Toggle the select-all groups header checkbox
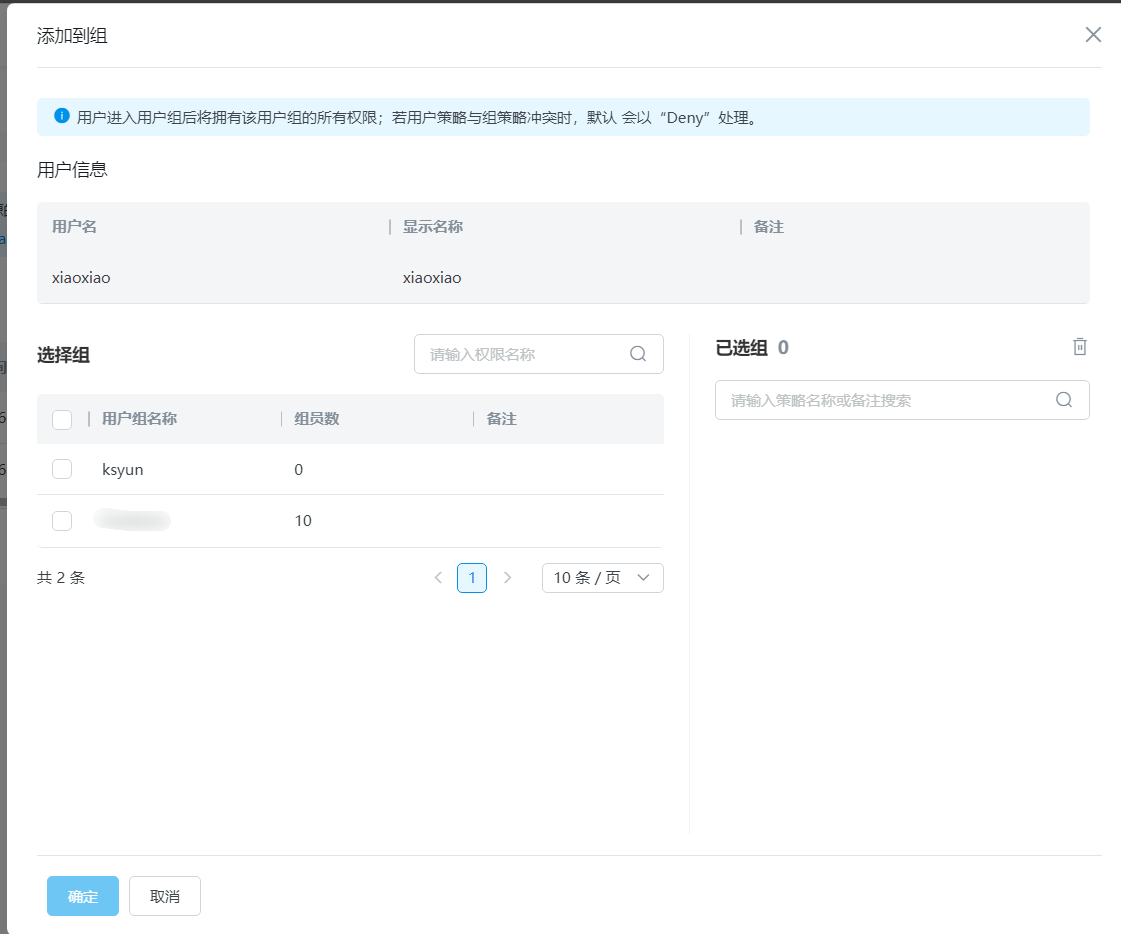The image size is (1121, 934). click(x=62, y=419)
